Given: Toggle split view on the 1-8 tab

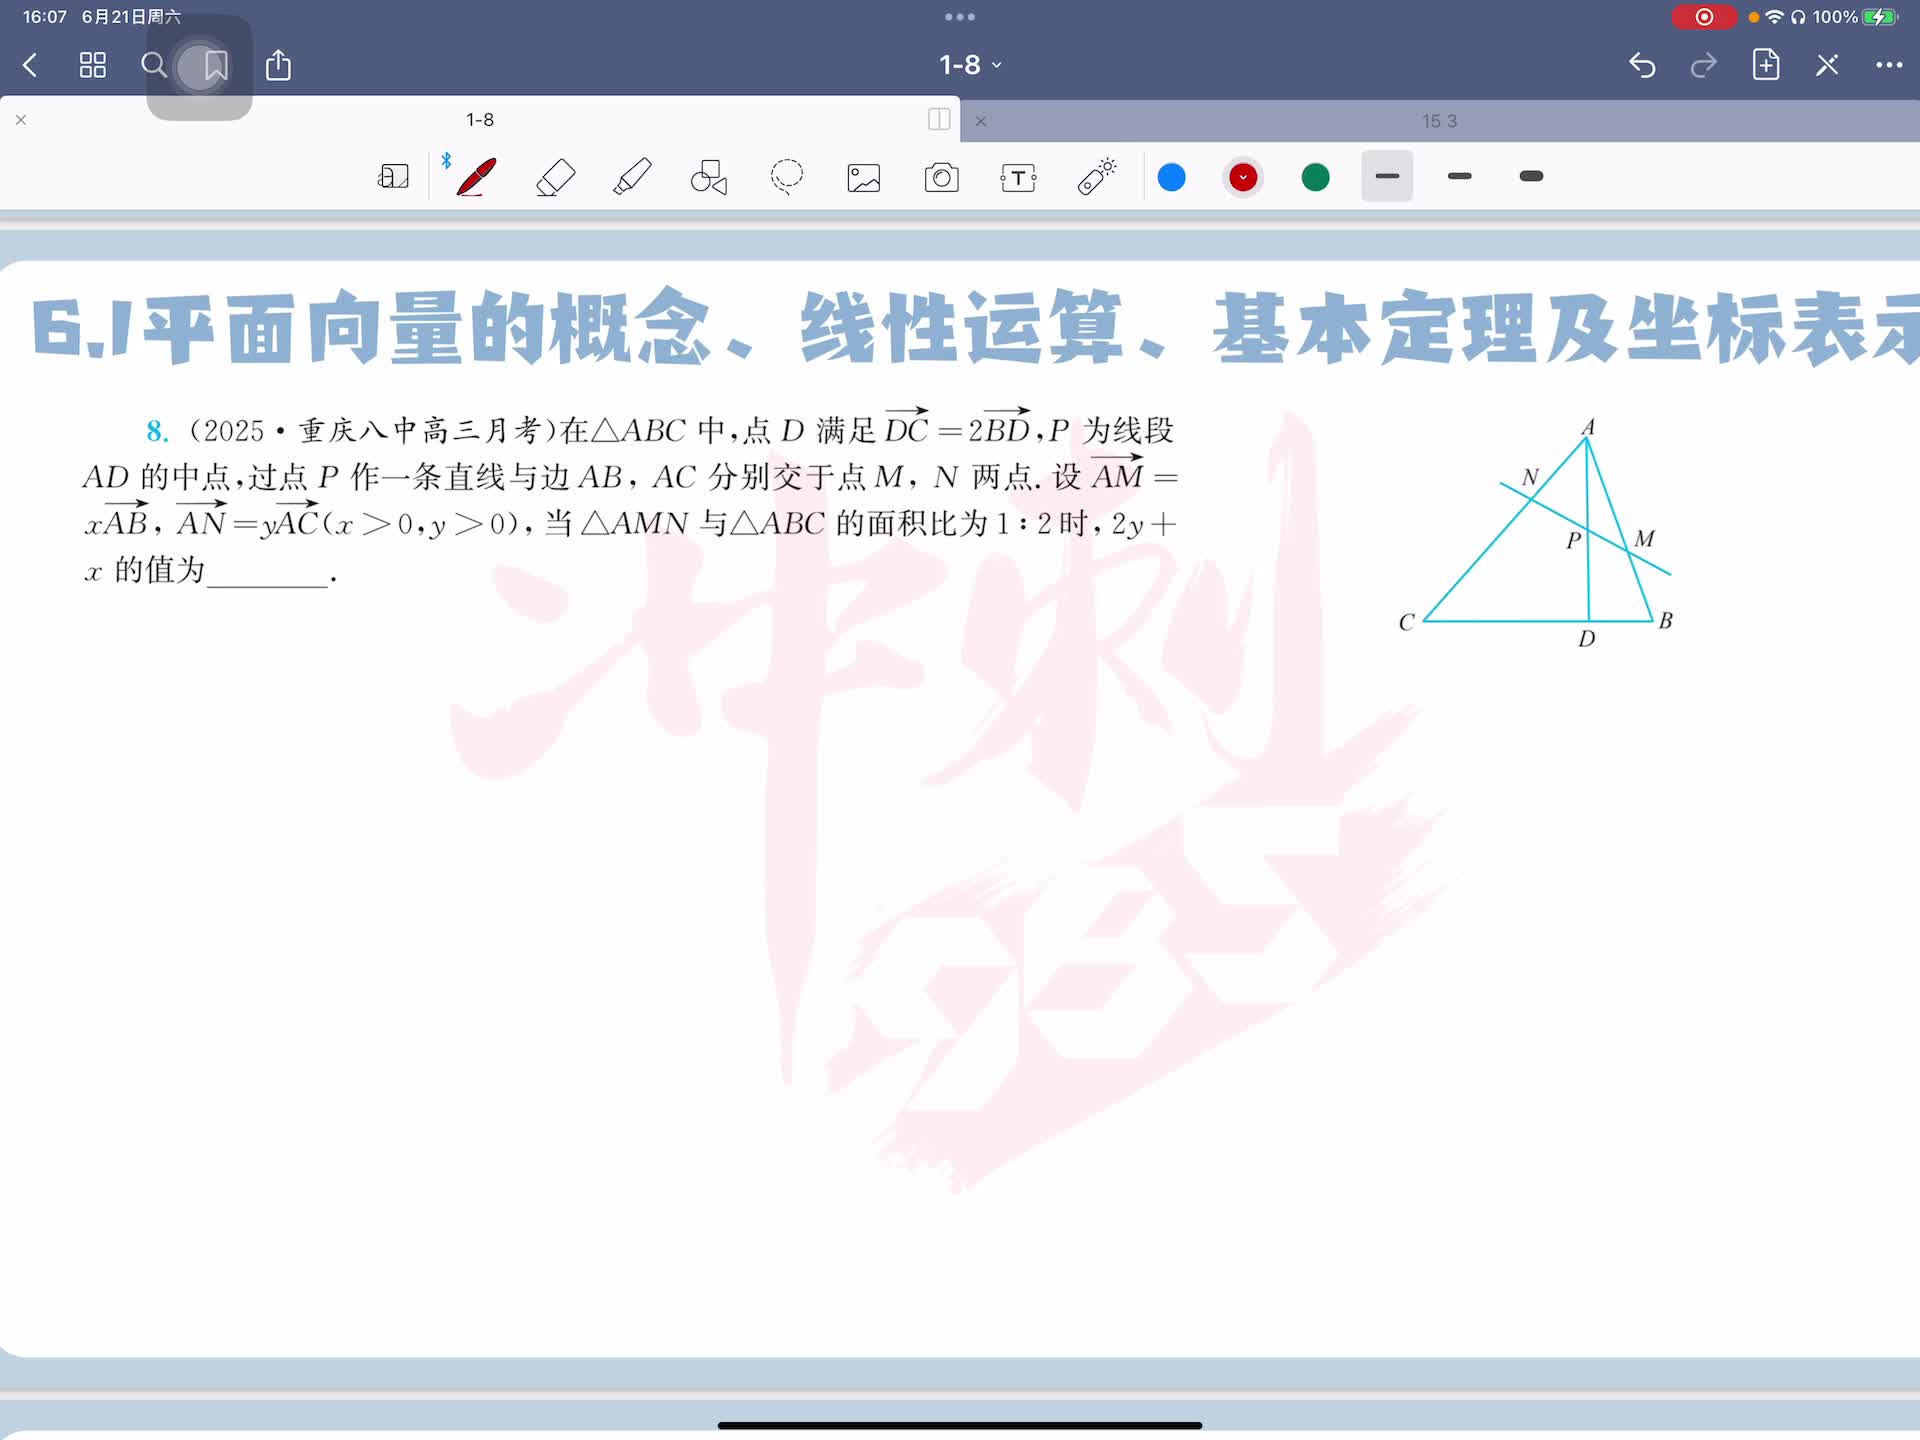Looking at the screenshot, I should [x=939, y=120].
